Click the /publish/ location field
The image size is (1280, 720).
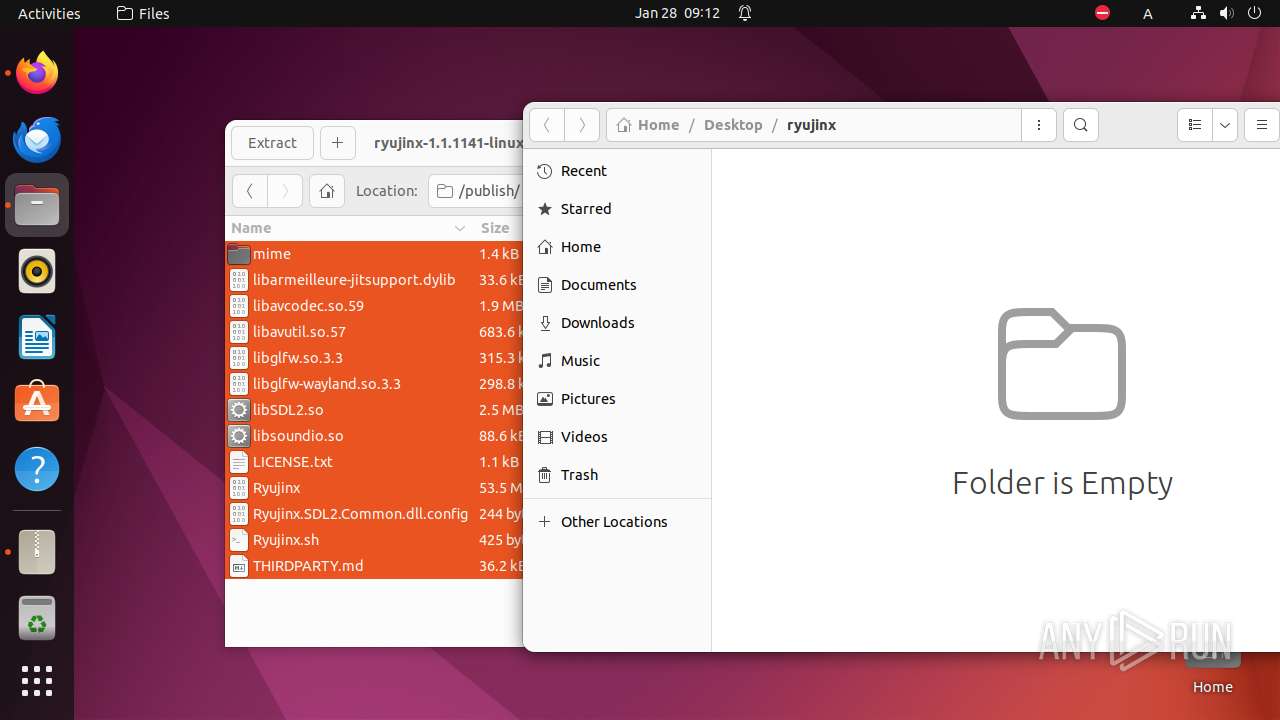coord(476,191)
